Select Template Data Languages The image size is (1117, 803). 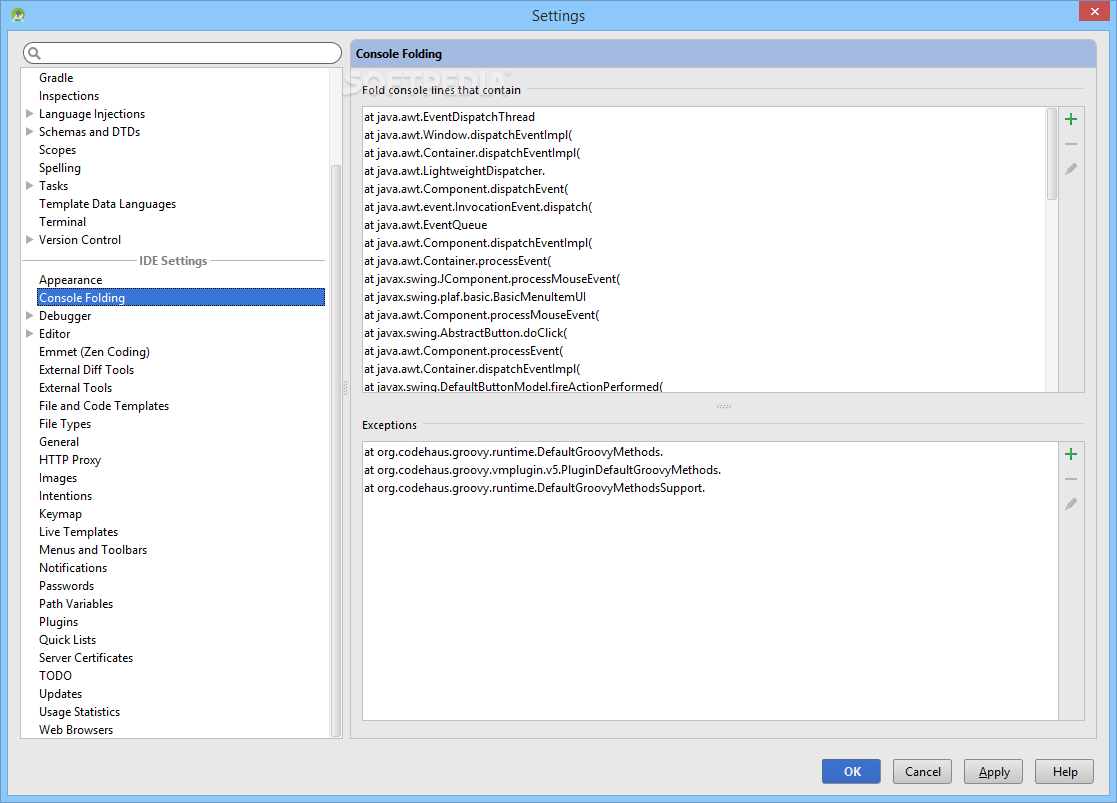(108, 204)
